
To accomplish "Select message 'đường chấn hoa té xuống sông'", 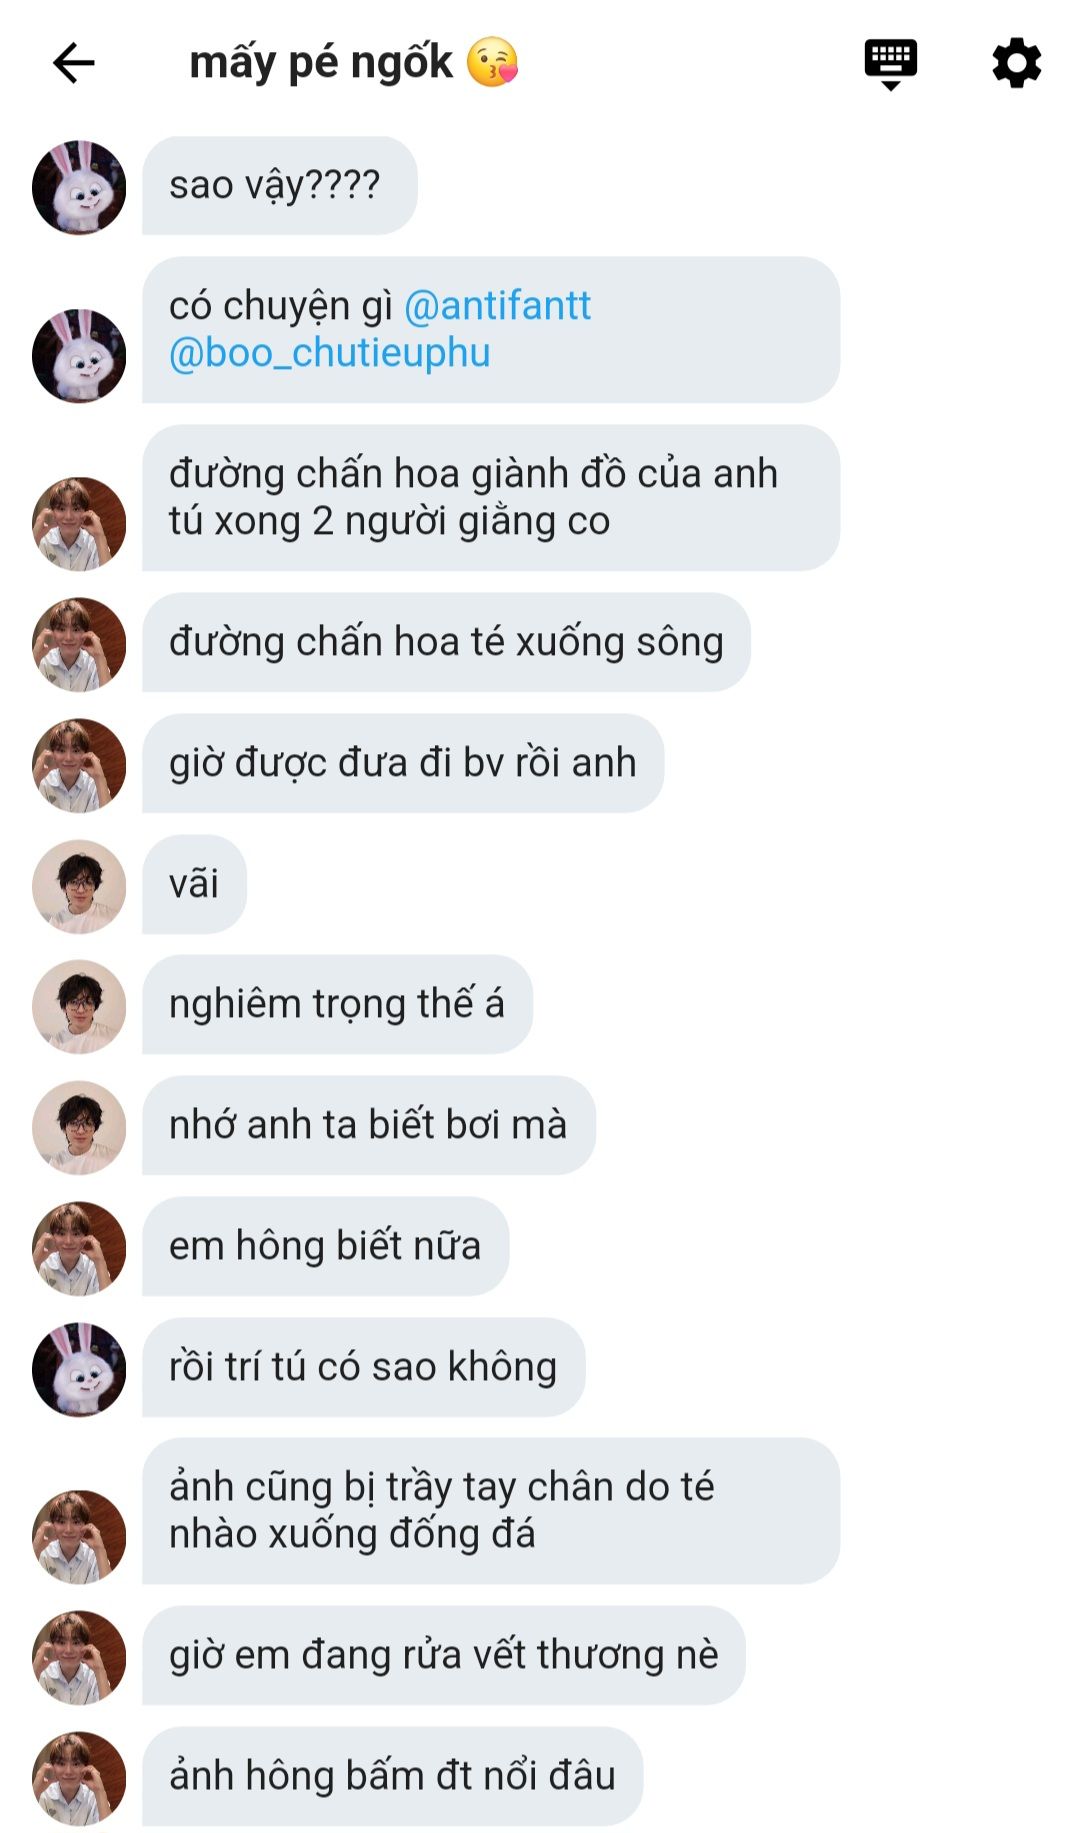I will pyautogui.click(x=446, y=642).
